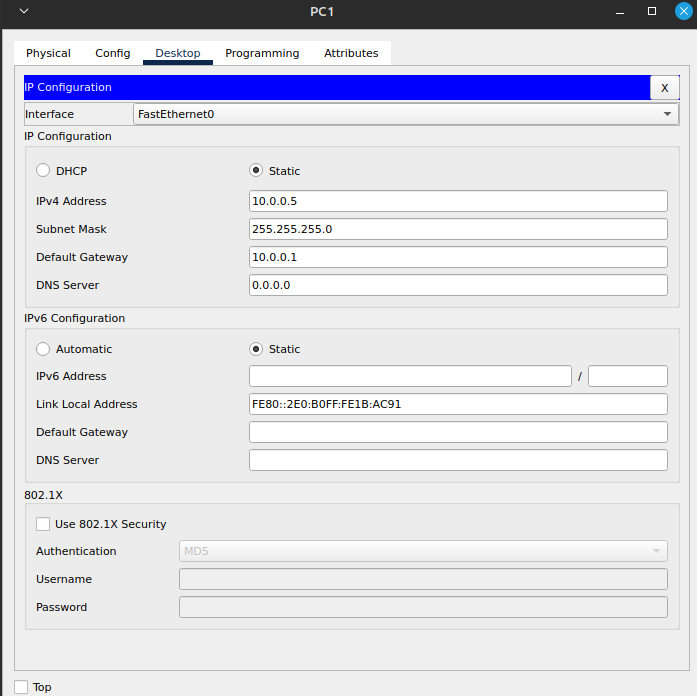Screen dimensions: 697x696
Task: Select the DHCP radio button
Action: (44, 171)
